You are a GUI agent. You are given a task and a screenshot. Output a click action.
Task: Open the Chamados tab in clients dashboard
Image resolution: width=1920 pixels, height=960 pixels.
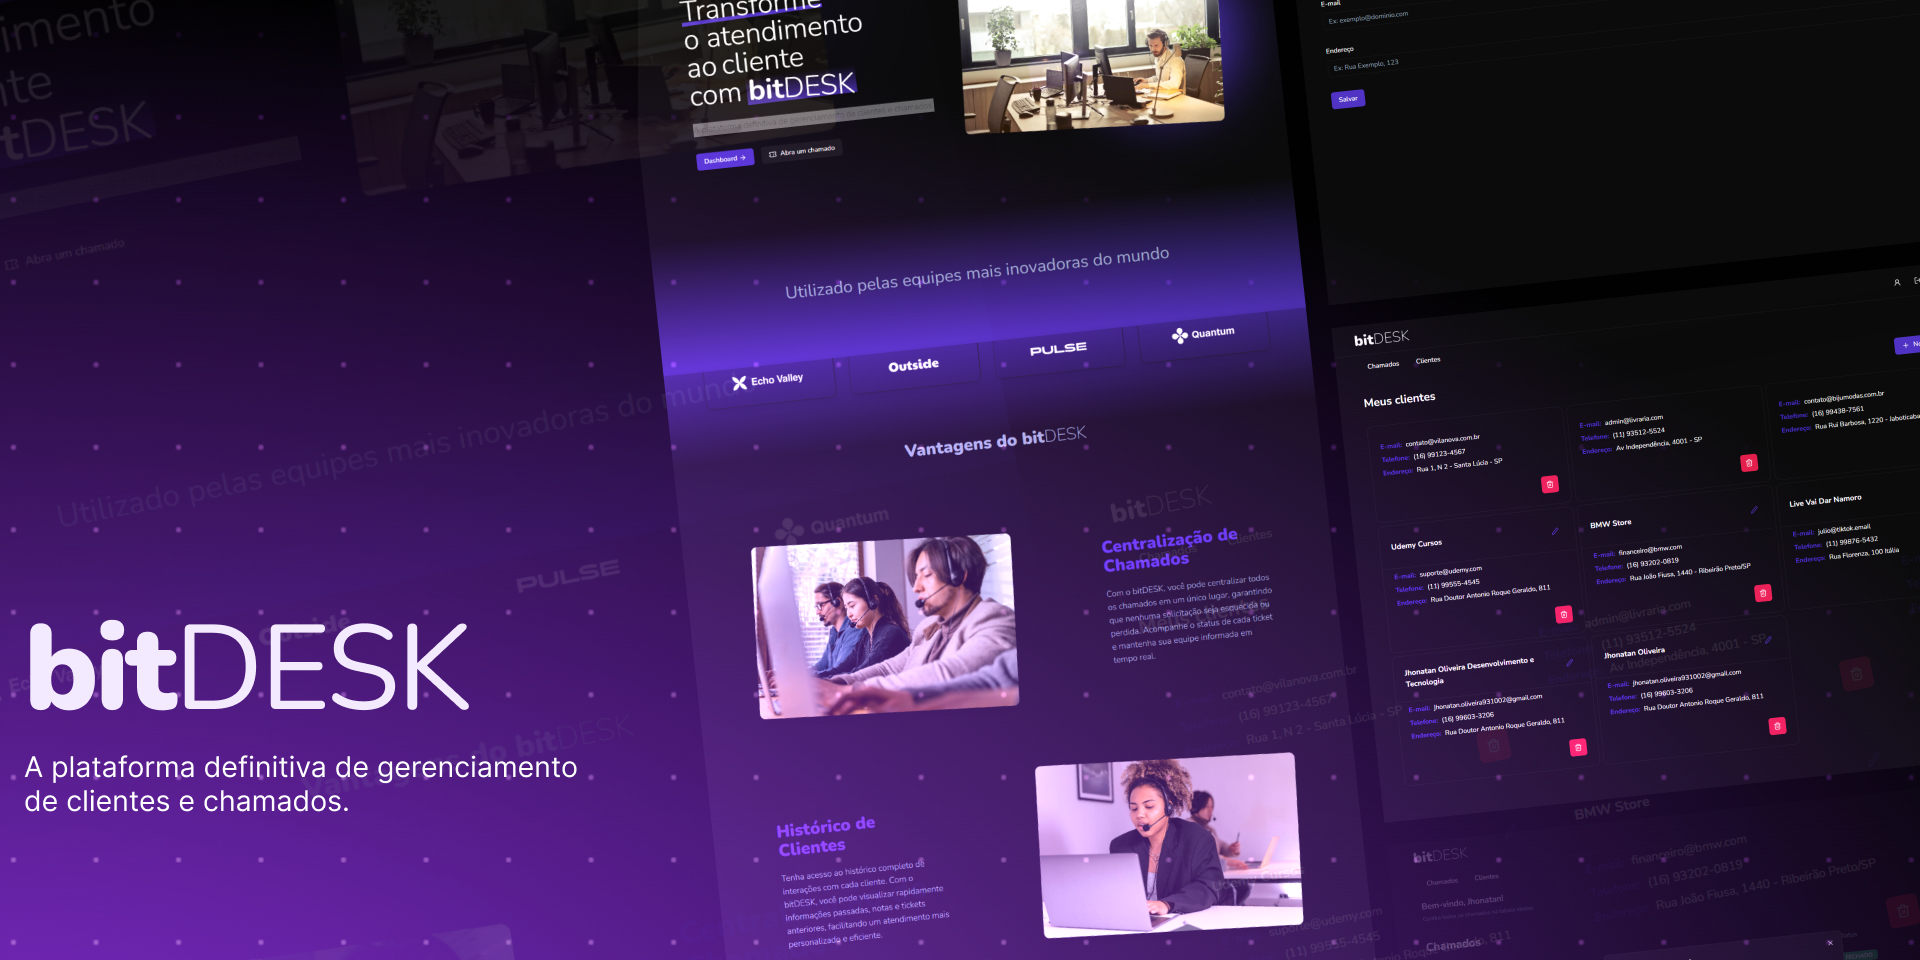pos(1383,365)
